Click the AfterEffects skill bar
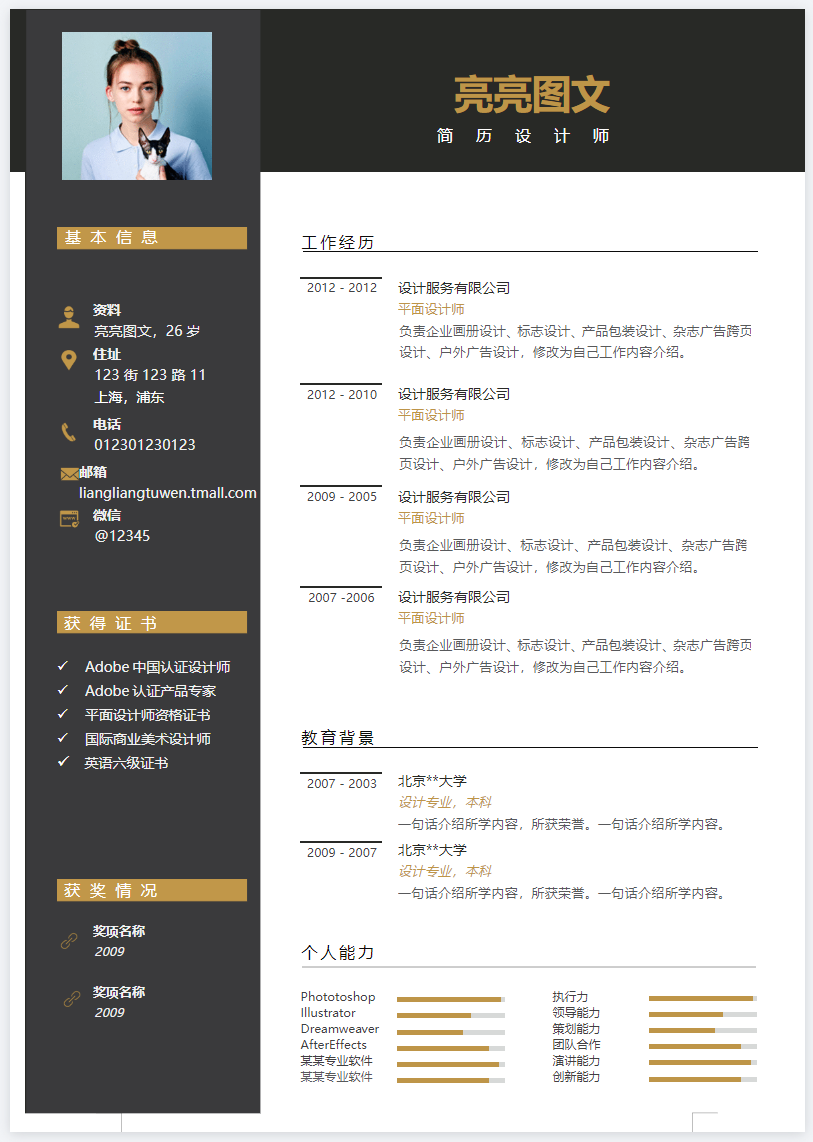 coord(451,1049)
